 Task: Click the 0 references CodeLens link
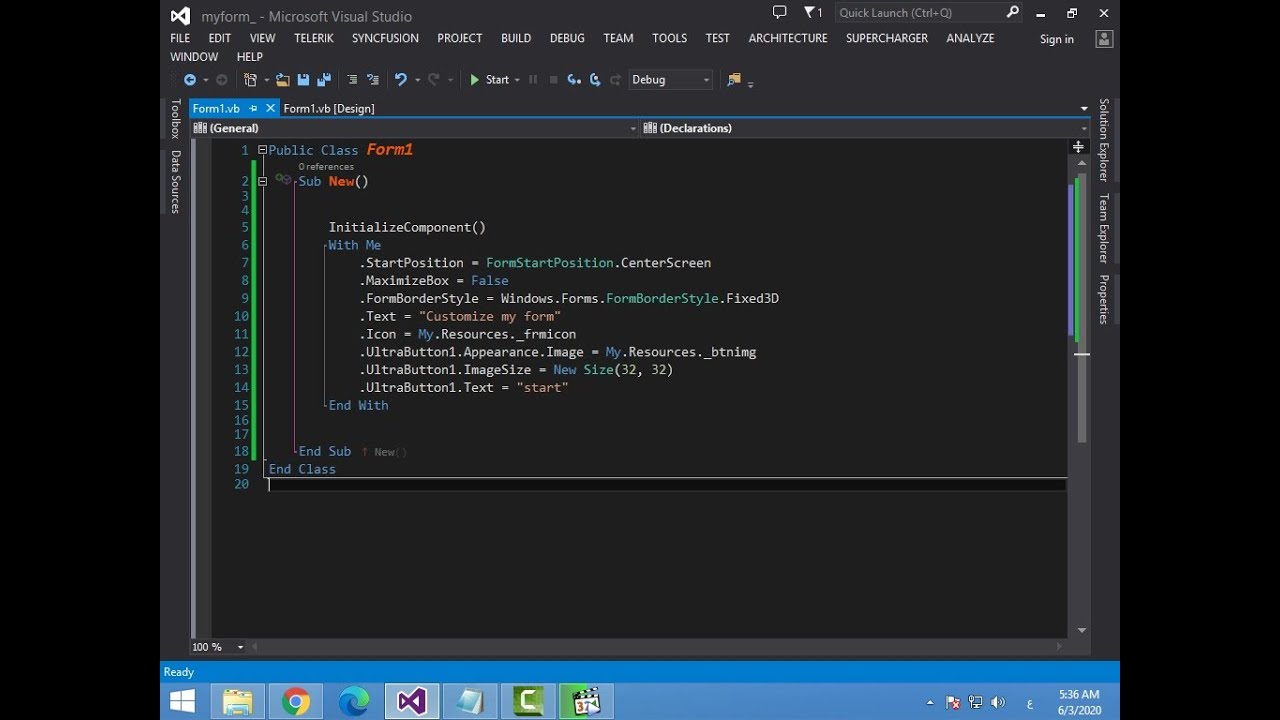point(326,167)
